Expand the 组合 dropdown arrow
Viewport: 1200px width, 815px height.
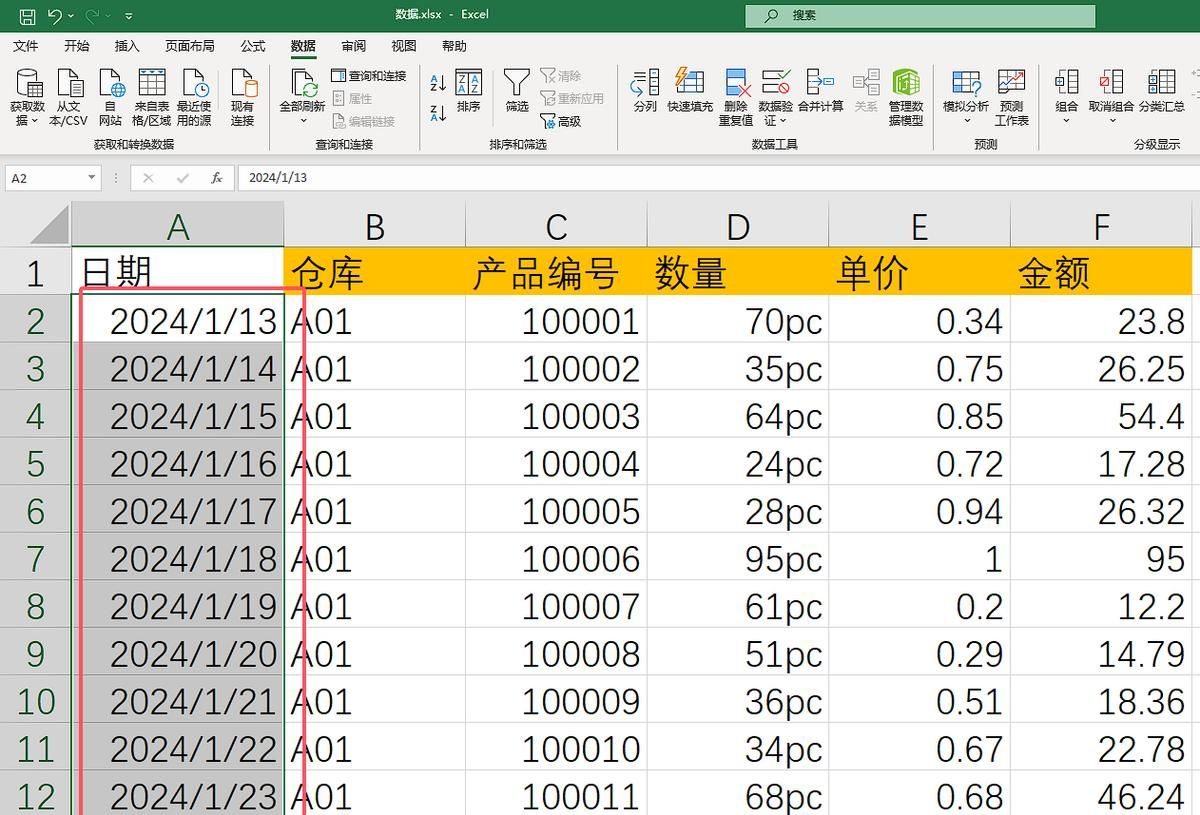[x=1067, y=121]
